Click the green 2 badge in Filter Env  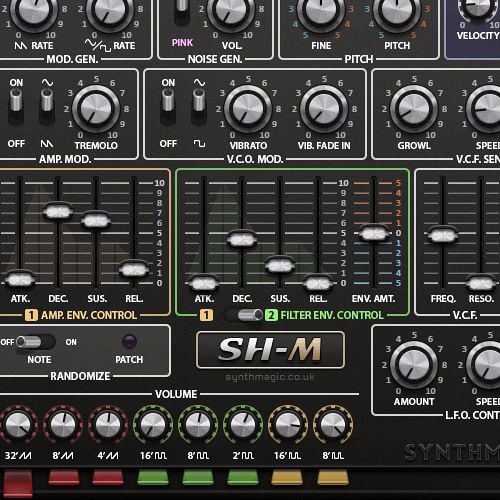pyautogui.click(x=271, y=315)
